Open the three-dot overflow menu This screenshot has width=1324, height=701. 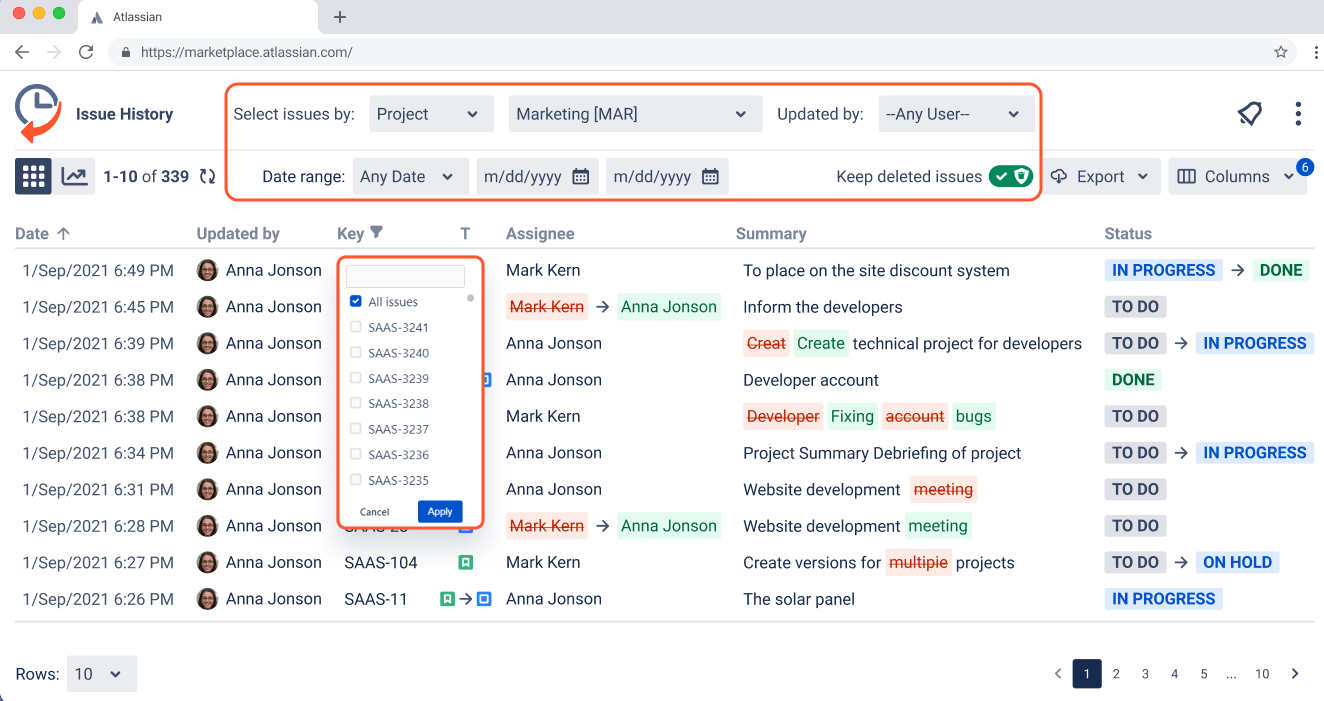point(1298,113)
